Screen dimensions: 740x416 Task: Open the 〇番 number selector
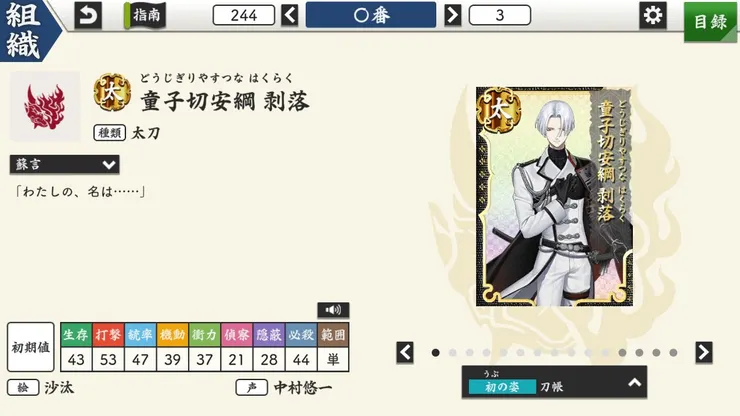click(371, 15)
